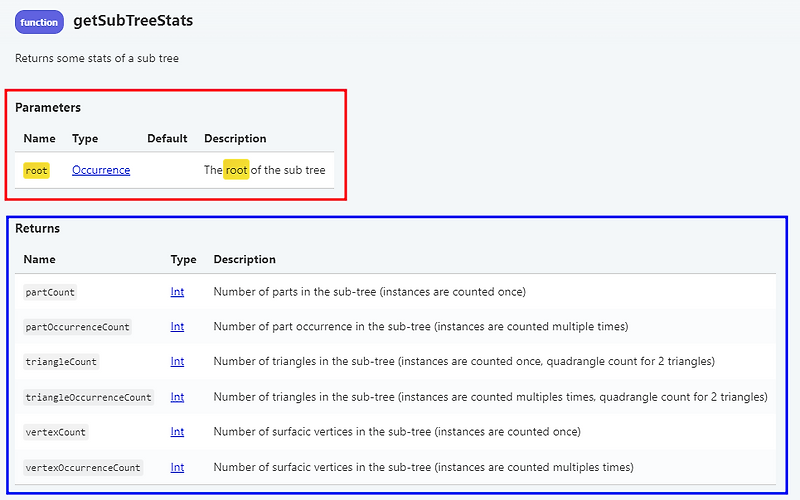Viewport: 800px width, 500px height.
Task: Click the vertexOccurrenceCount return name
Action: click(x=83, y=468)
